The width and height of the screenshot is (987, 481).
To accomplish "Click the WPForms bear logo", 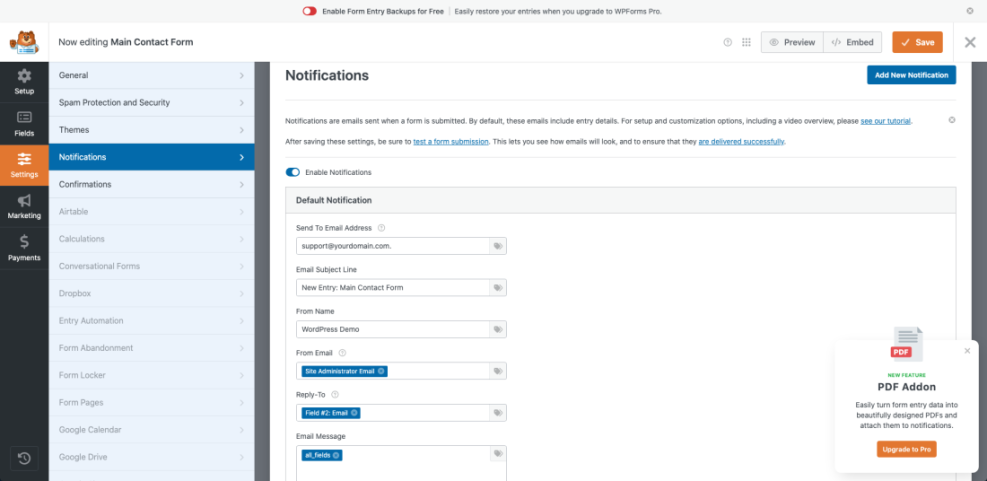I will (24, 42).
